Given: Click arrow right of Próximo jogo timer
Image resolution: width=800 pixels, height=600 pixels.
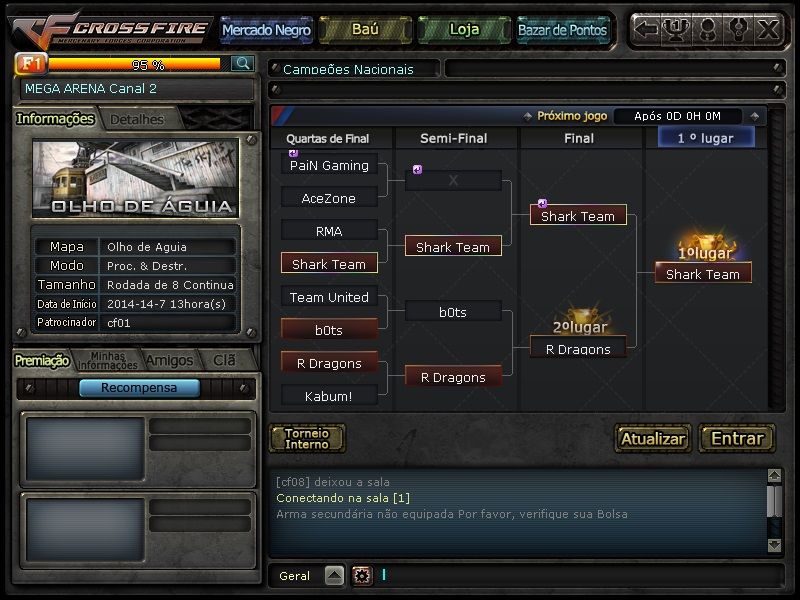Looking at the screenshot, I should [x=755, y=116].
